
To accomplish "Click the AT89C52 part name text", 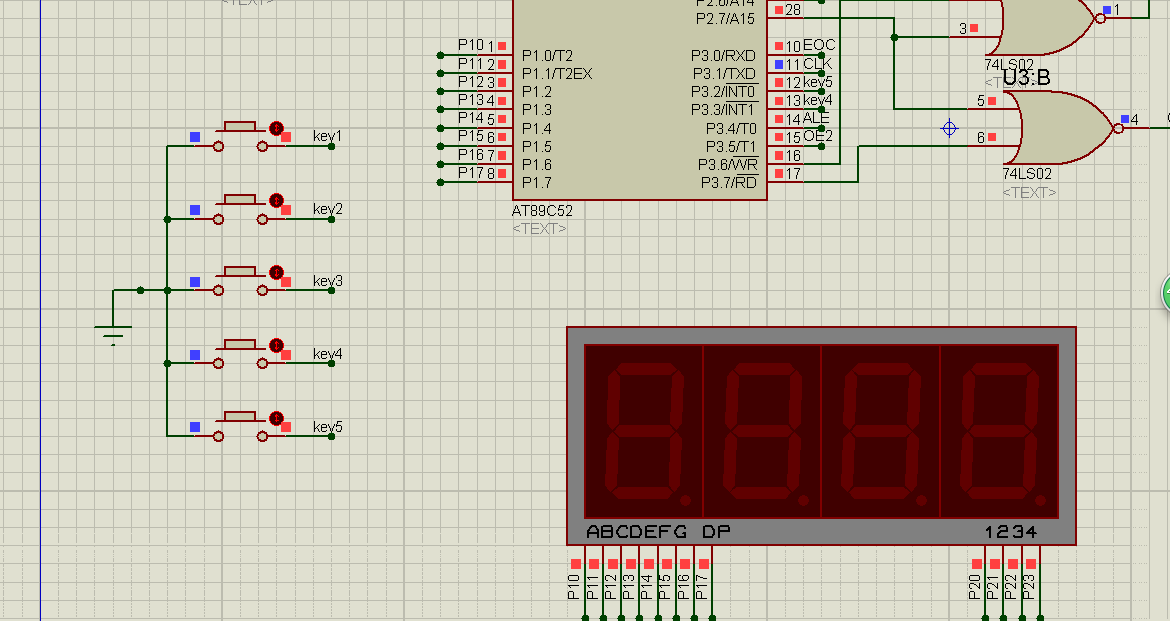I will 542,210.
